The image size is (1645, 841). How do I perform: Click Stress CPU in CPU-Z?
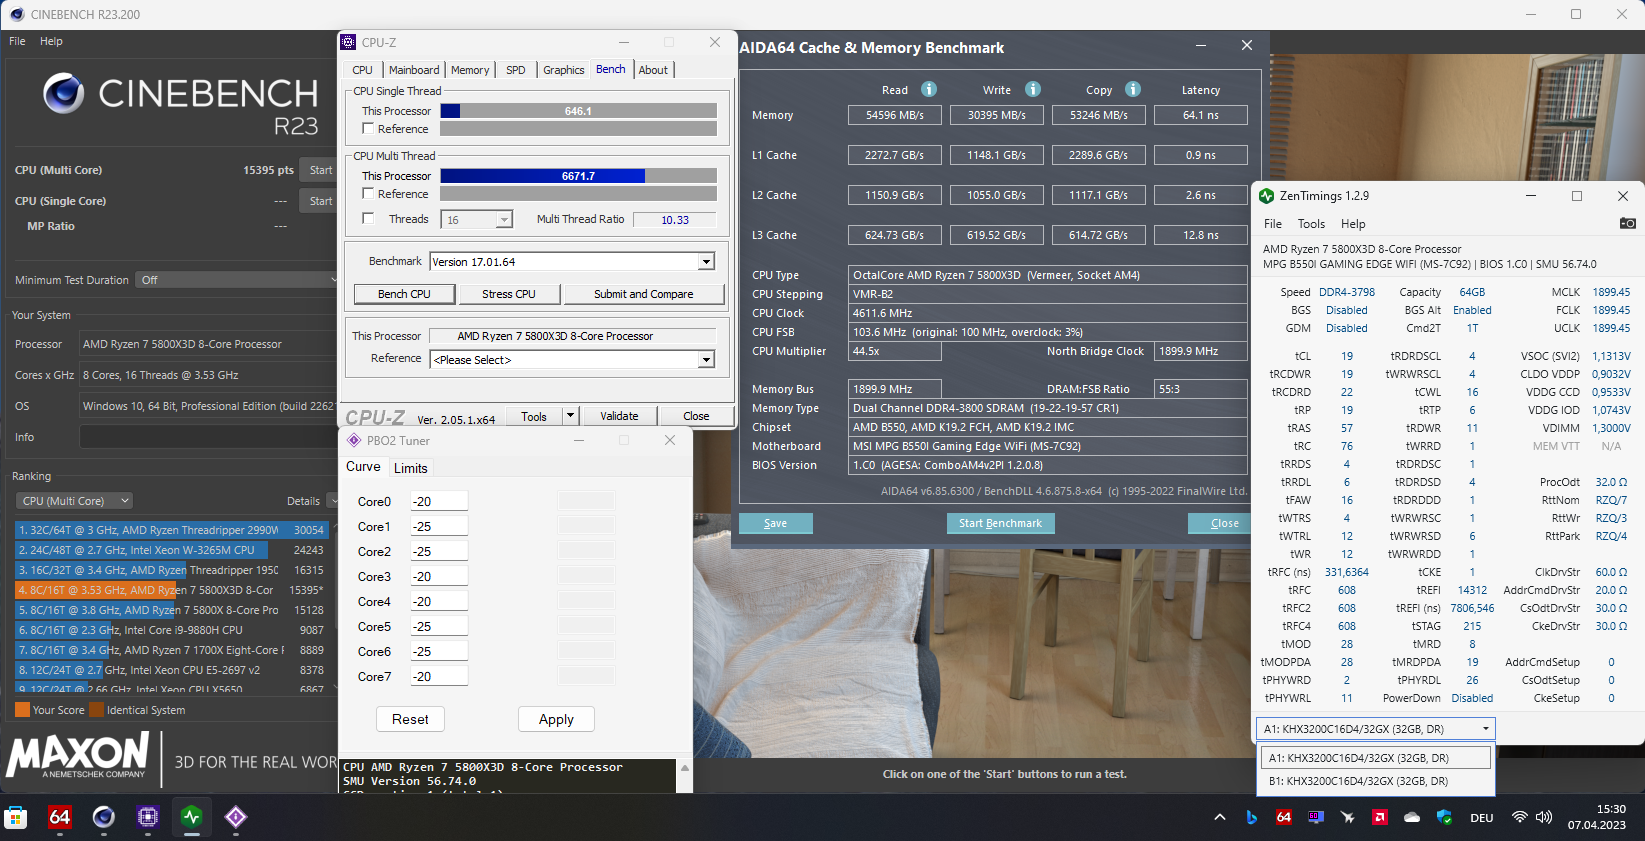[x=509, y=294]
